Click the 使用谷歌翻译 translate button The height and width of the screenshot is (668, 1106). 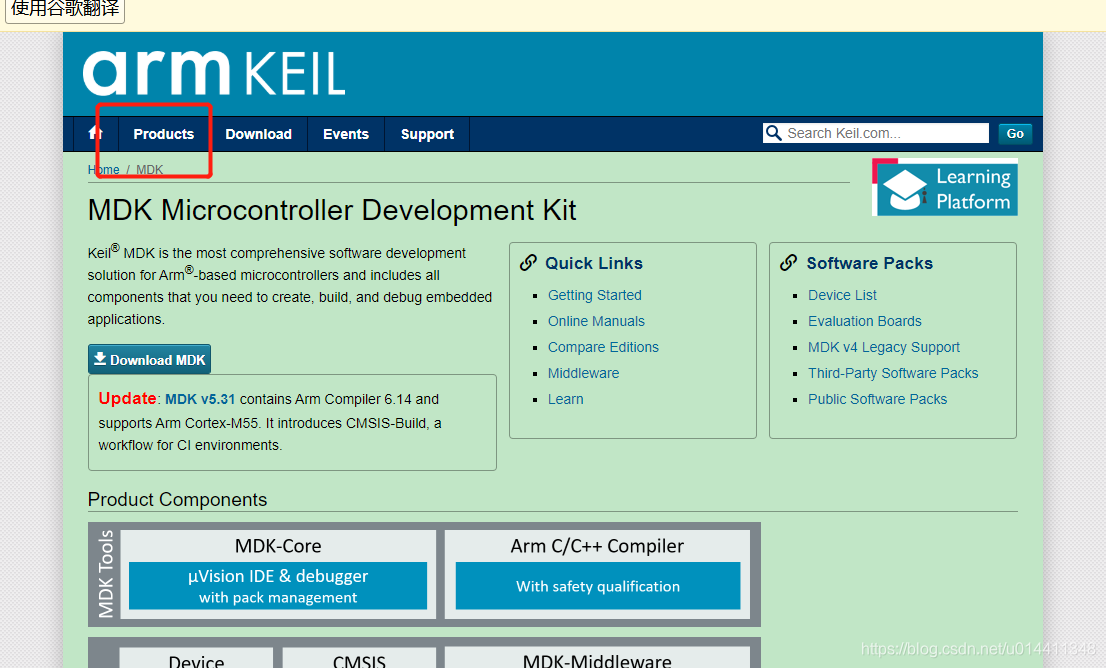[65, 10]
